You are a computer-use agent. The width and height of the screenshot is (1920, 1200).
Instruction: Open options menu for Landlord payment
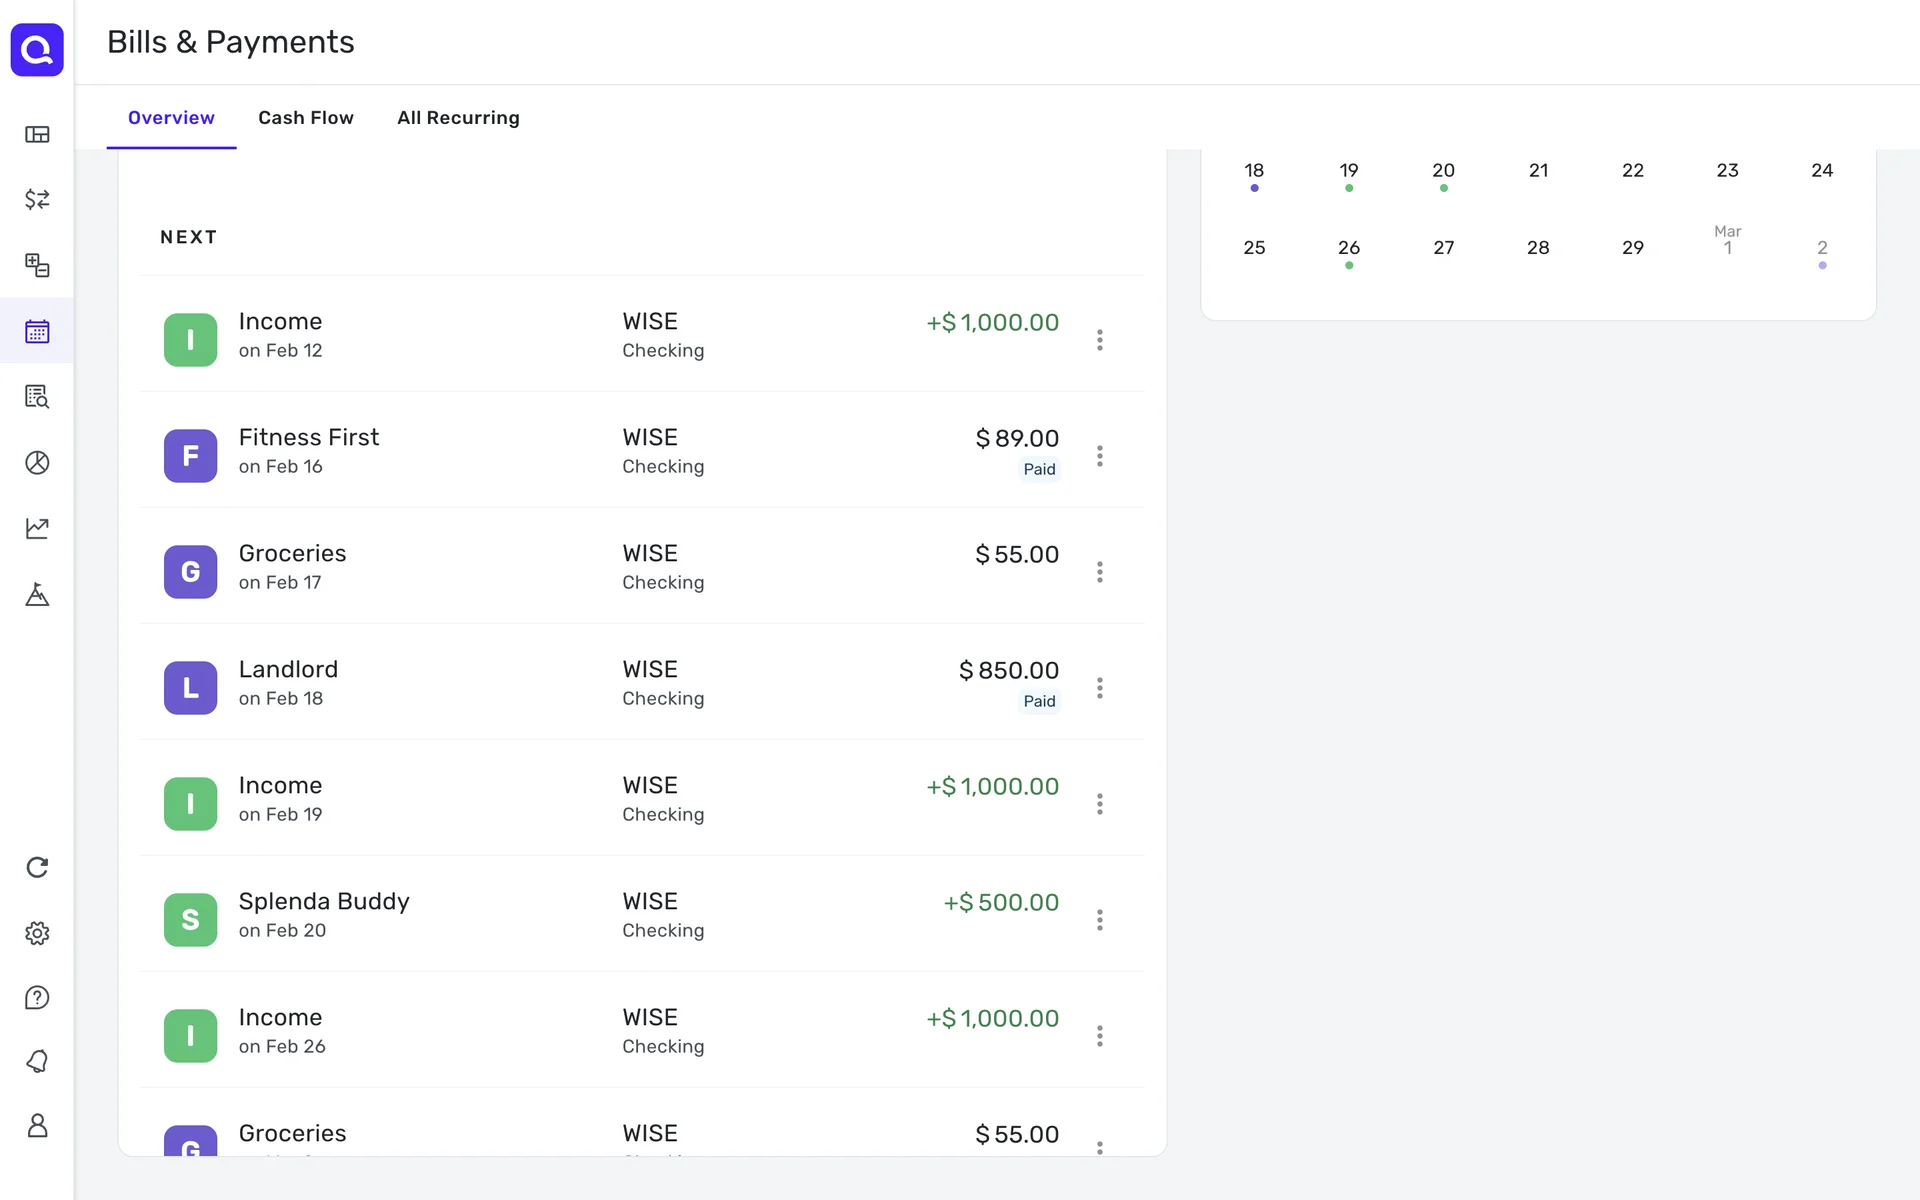pos(1099,688)
